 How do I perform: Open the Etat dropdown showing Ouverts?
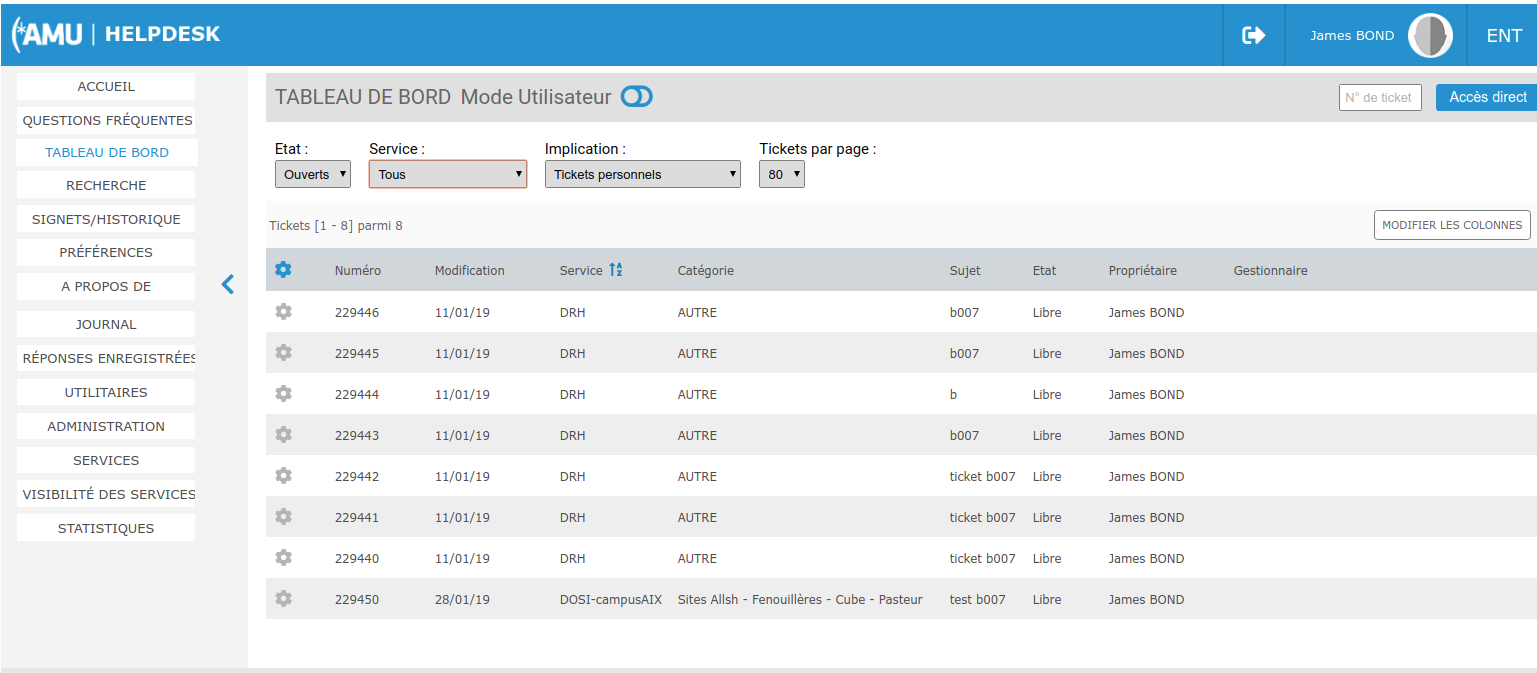[x=312, y=174]
